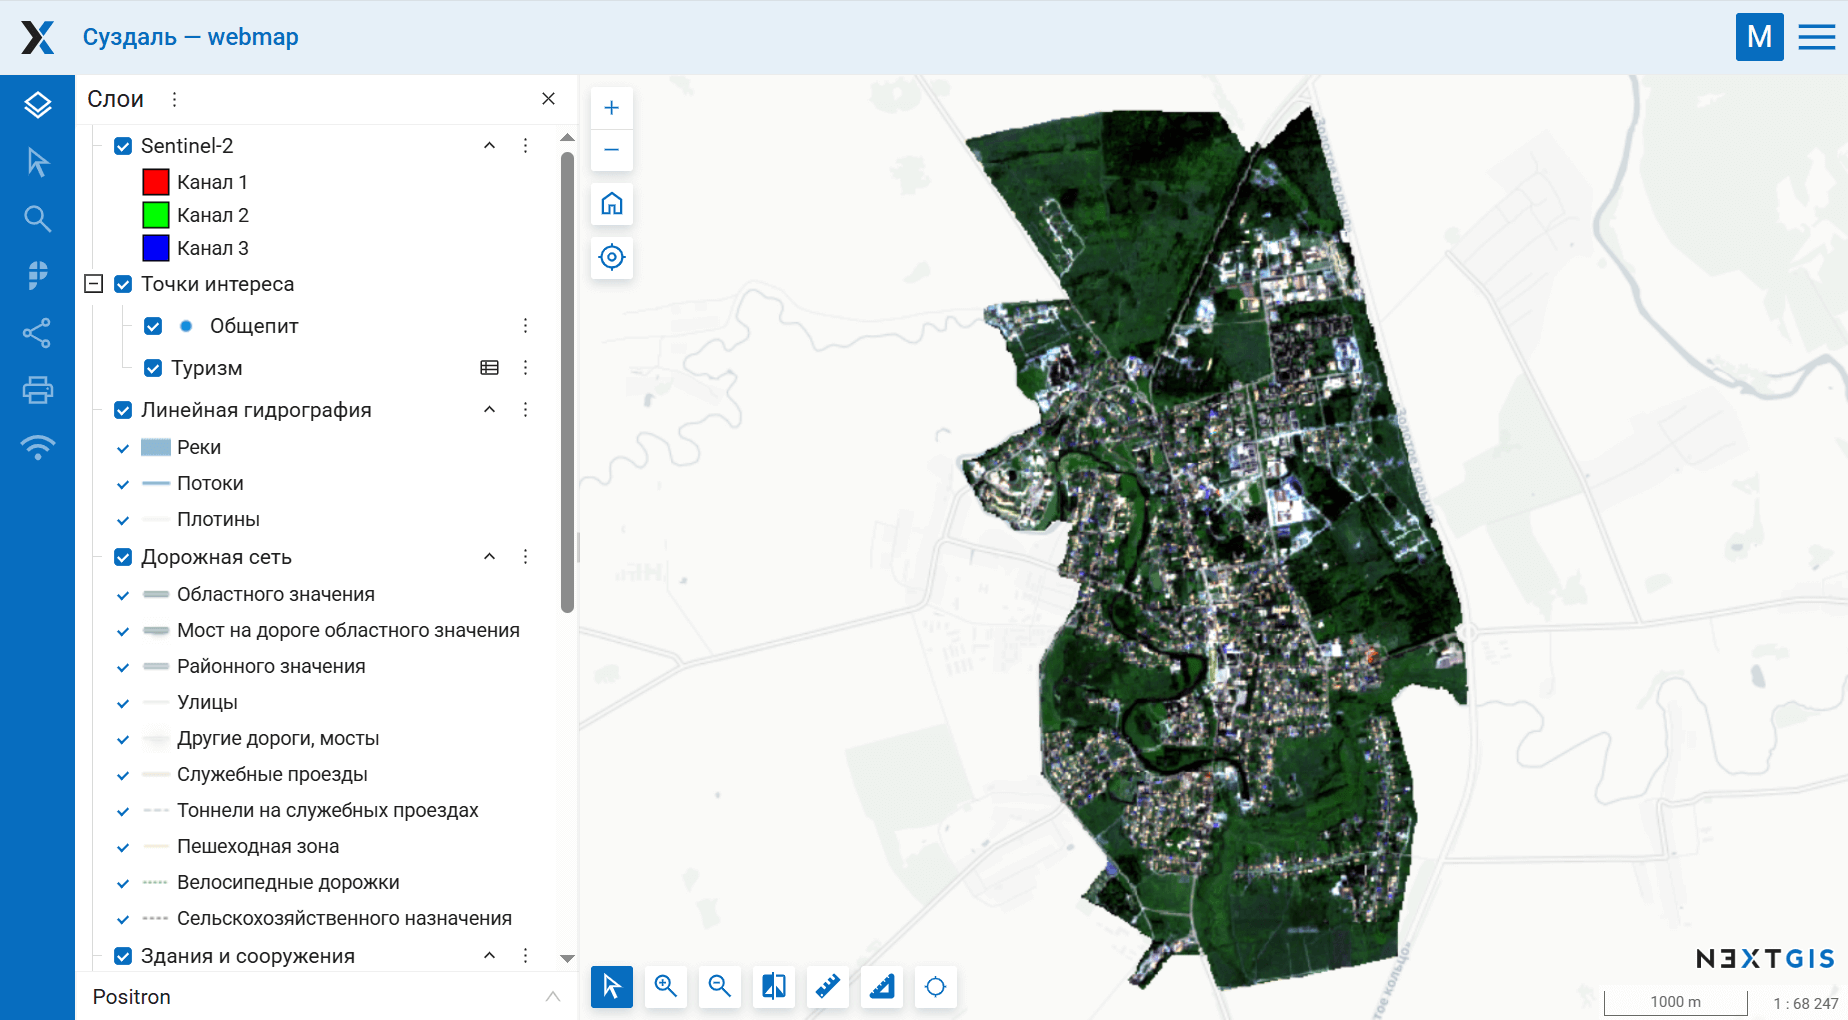Disable the Общепит points layer
1848x1020 pixels.
[153, 325]
